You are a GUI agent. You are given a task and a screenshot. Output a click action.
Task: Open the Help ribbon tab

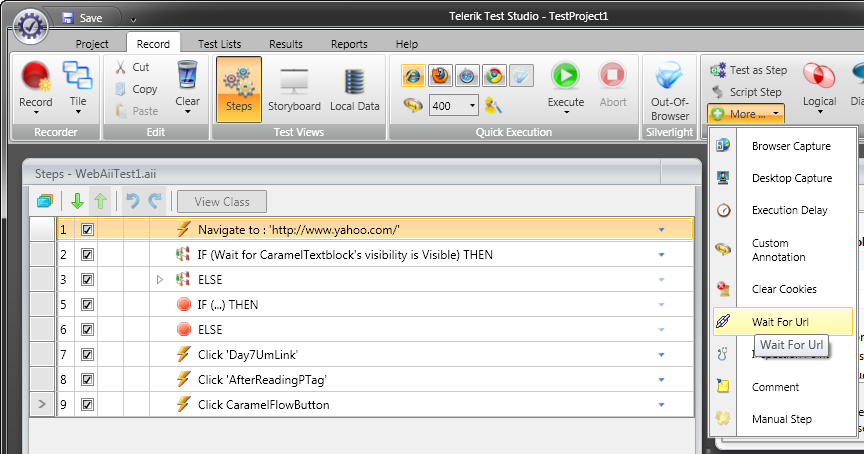pos(407,44)
